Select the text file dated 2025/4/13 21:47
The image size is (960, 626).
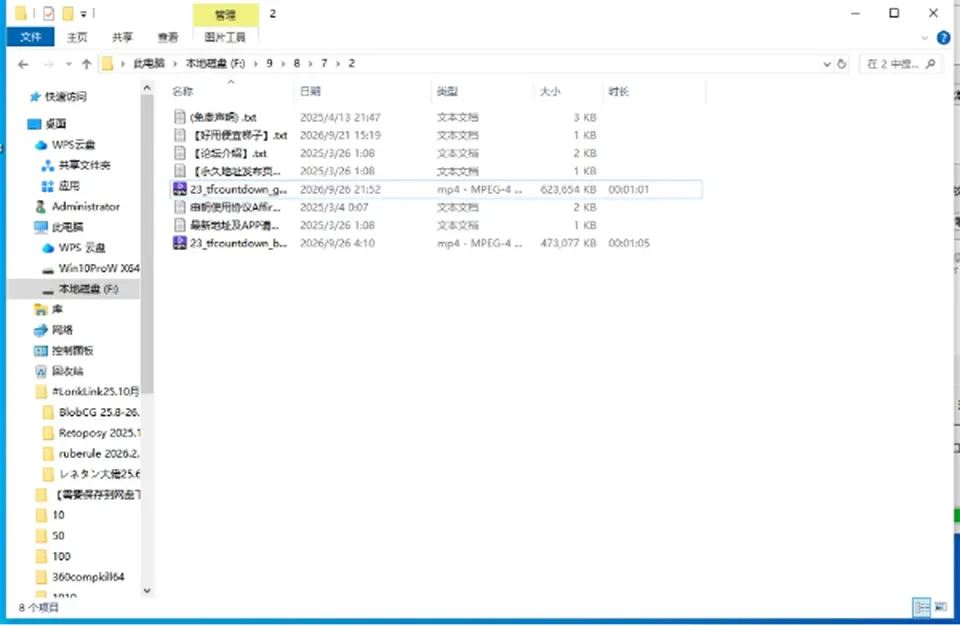pos(437,117)
